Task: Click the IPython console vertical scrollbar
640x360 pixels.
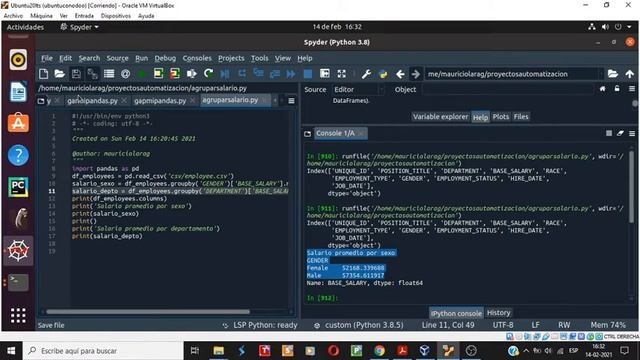Action: tap(631, 187)
